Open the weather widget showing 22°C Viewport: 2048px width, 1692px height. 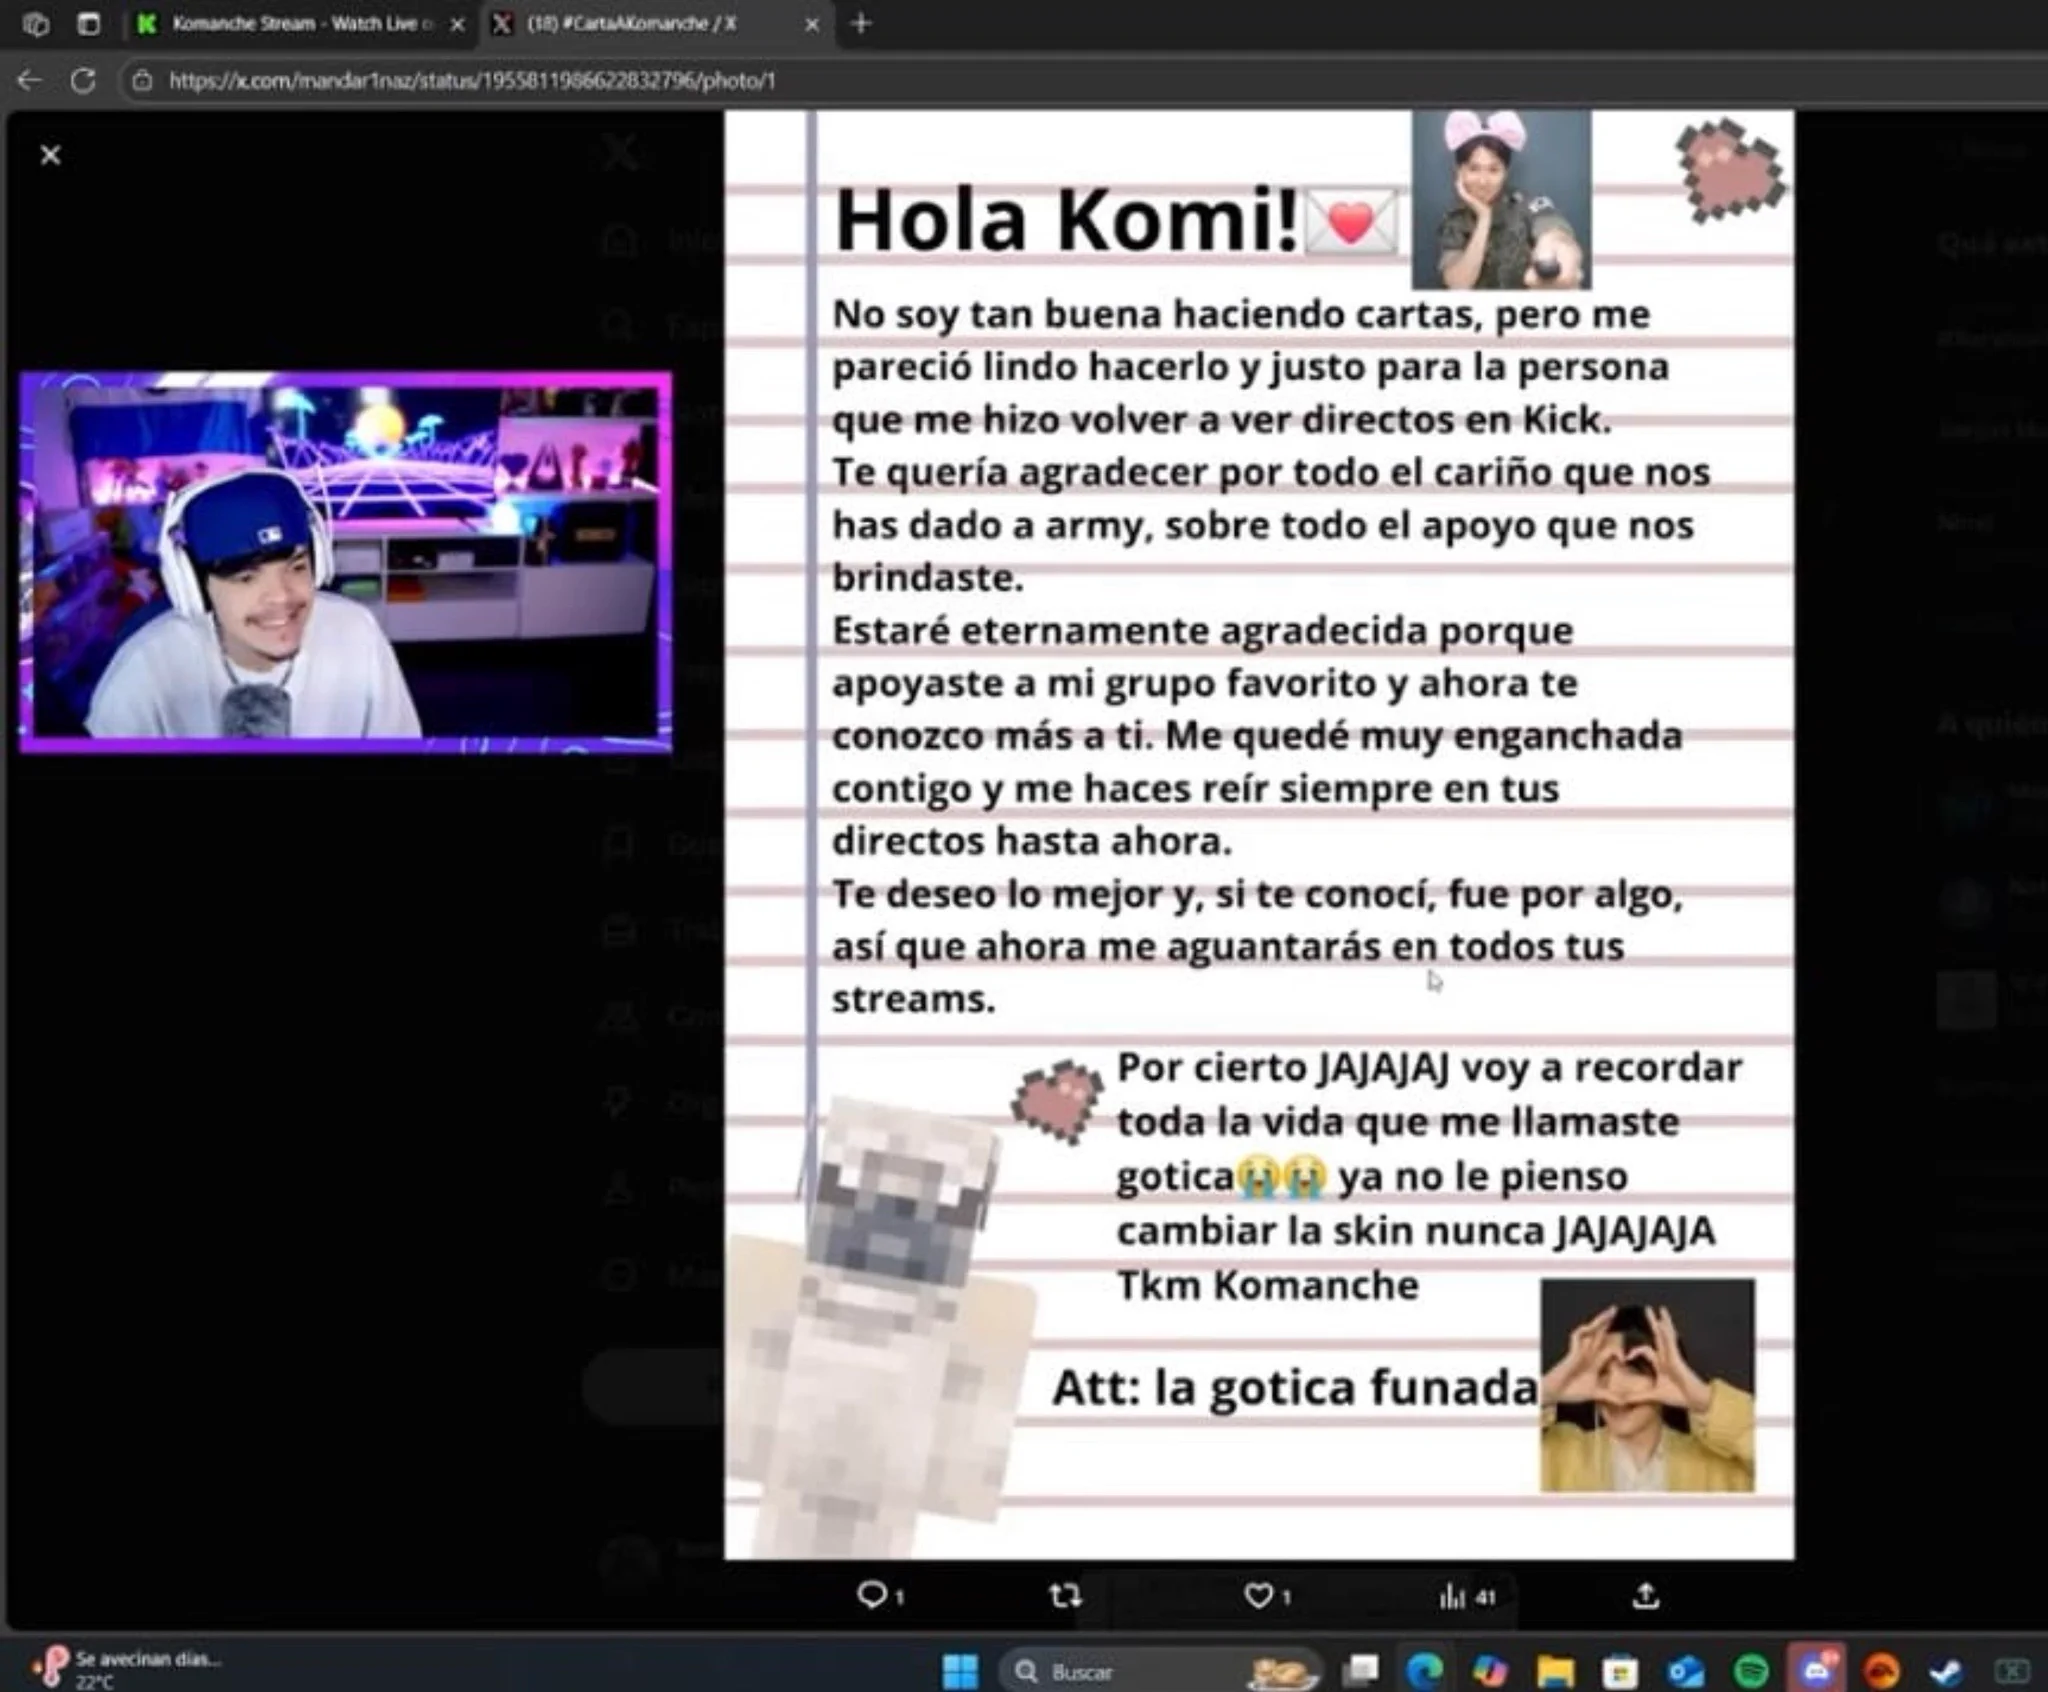(125, 1669)
